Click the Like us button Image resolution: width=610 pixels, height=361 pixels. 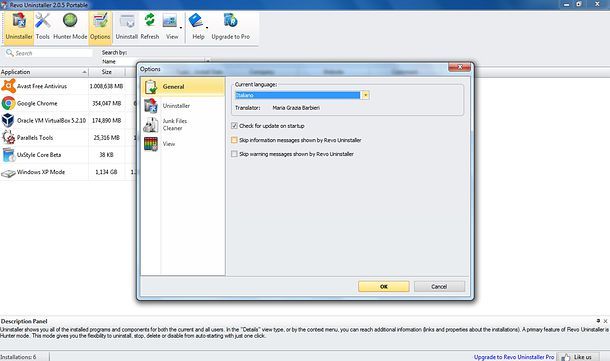(578, 357)
